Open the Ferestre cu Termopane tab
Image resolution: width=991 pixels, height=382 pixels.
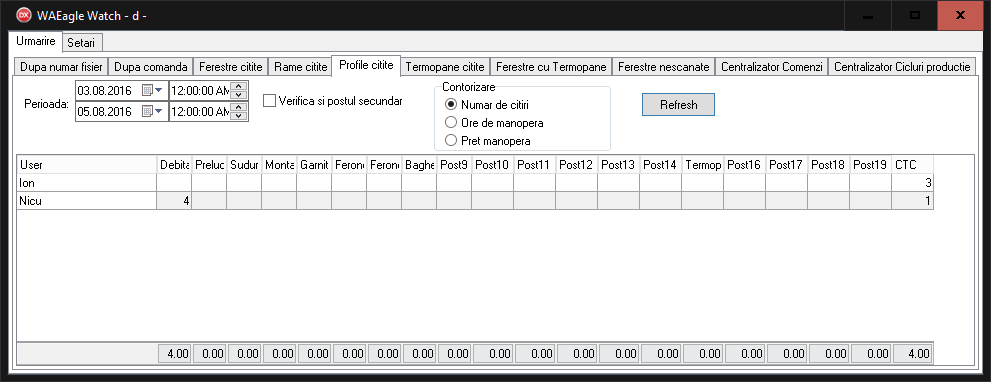tap(552, 66)
